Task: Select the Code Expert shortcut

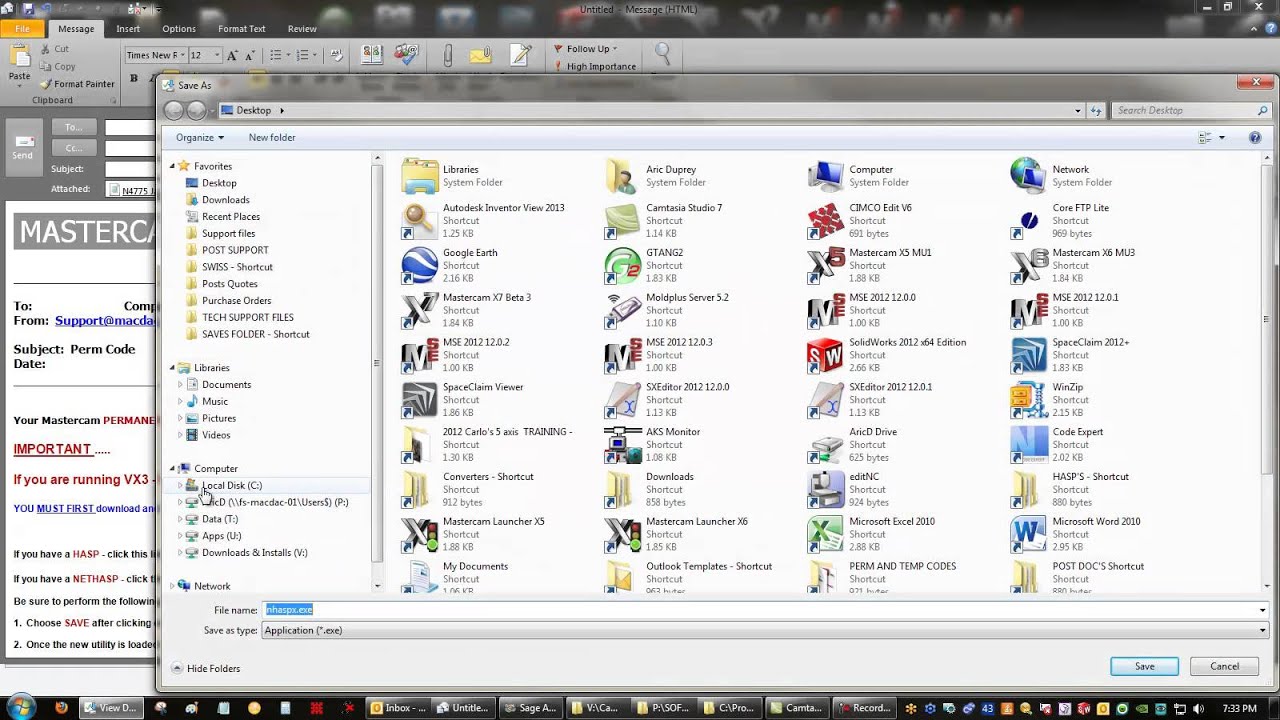Action: 1058,445
